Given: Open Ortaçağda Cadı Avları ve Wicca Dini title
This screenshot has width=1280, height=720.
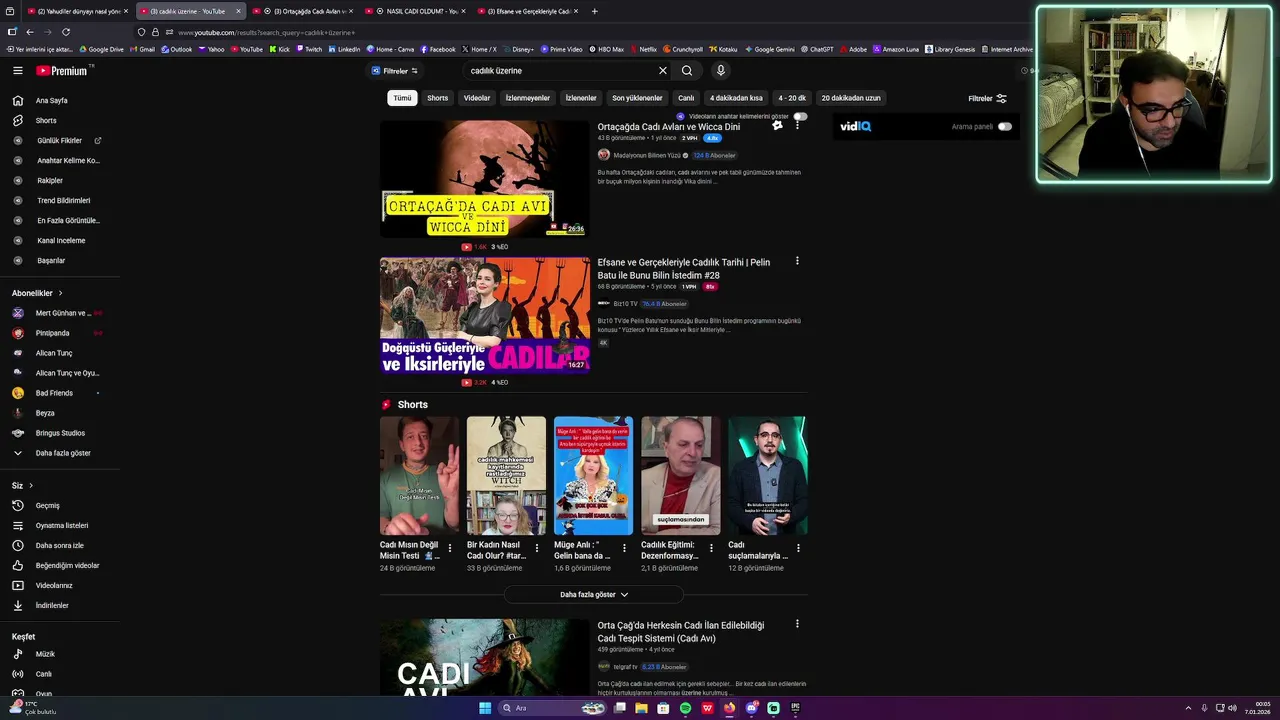Looking at the screenshot, I should pos(669,127).
